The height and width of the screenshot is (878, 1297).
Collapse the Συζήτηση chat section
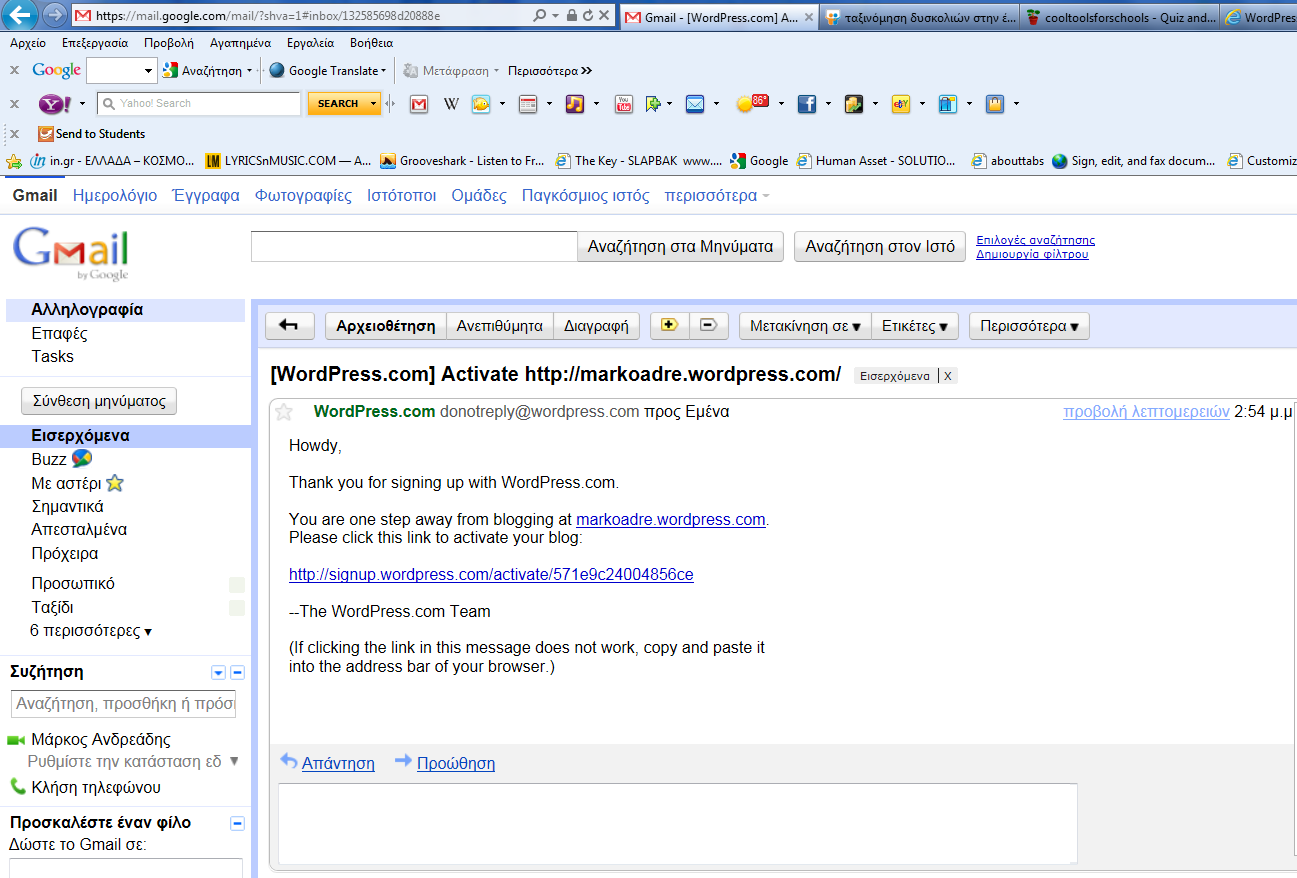click(237, 673)
